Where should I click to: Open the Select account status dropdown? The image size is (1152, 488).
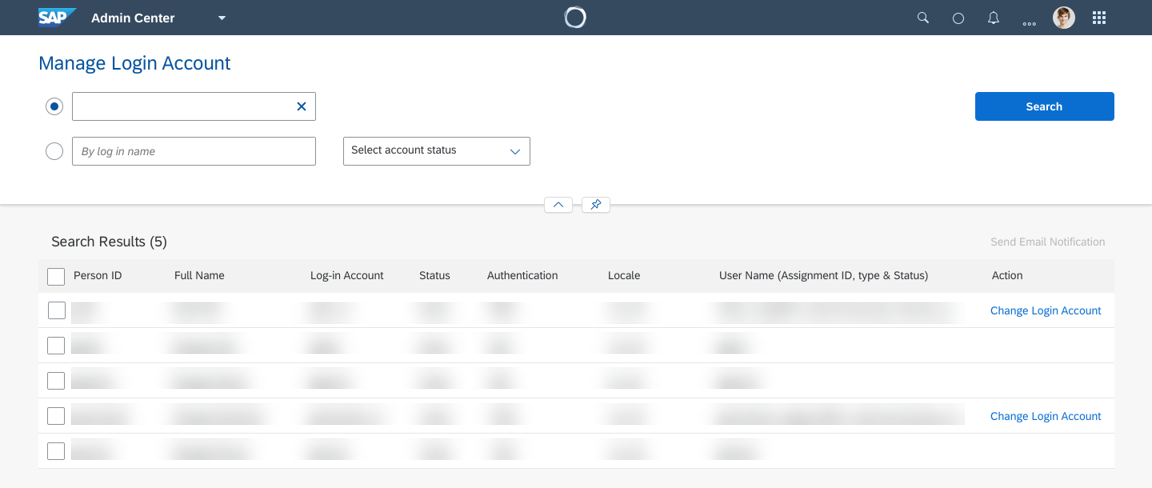pos(436,151)
